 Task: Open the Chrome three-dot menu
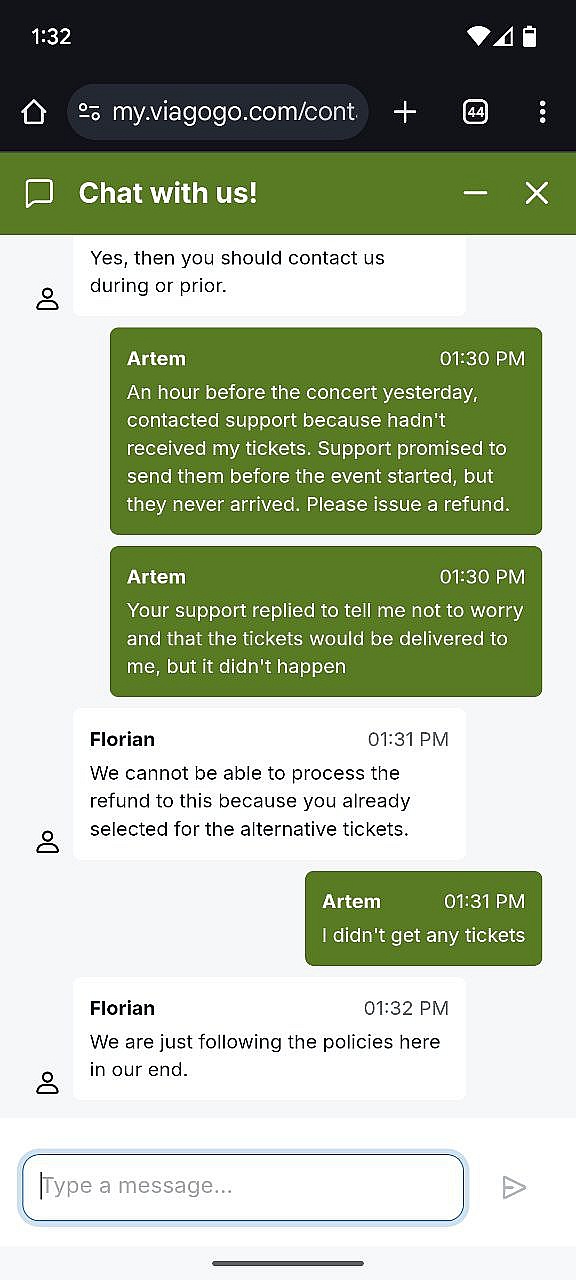(542, 112)
